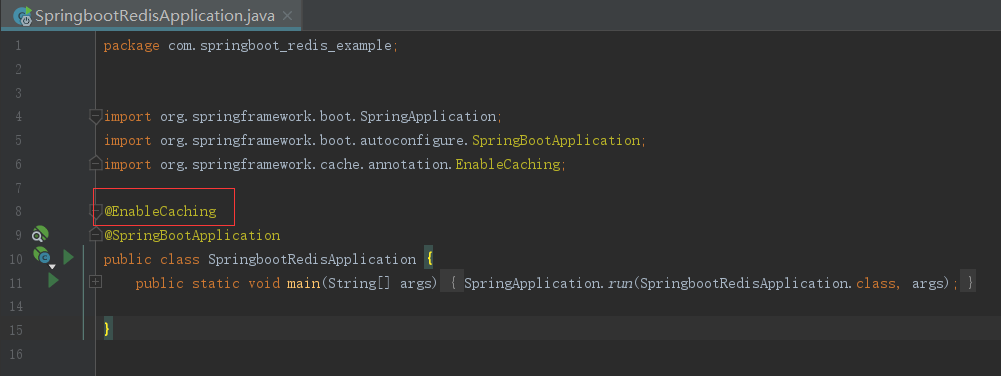Click the Java class icon on the tab
The image size is (1001, 376).
point(23,16)
